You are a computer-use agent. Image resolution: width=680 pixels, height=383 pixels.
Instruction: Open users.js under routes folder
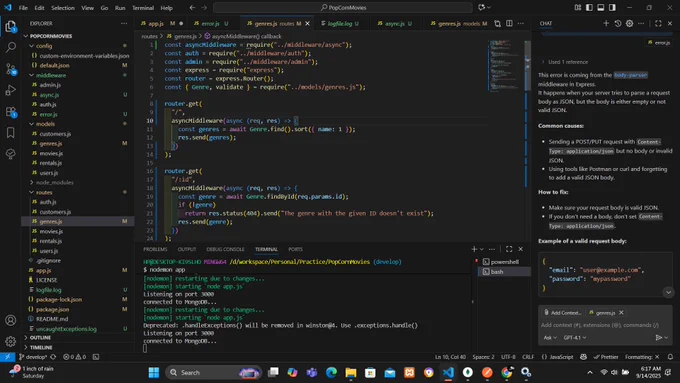point(49,251)
